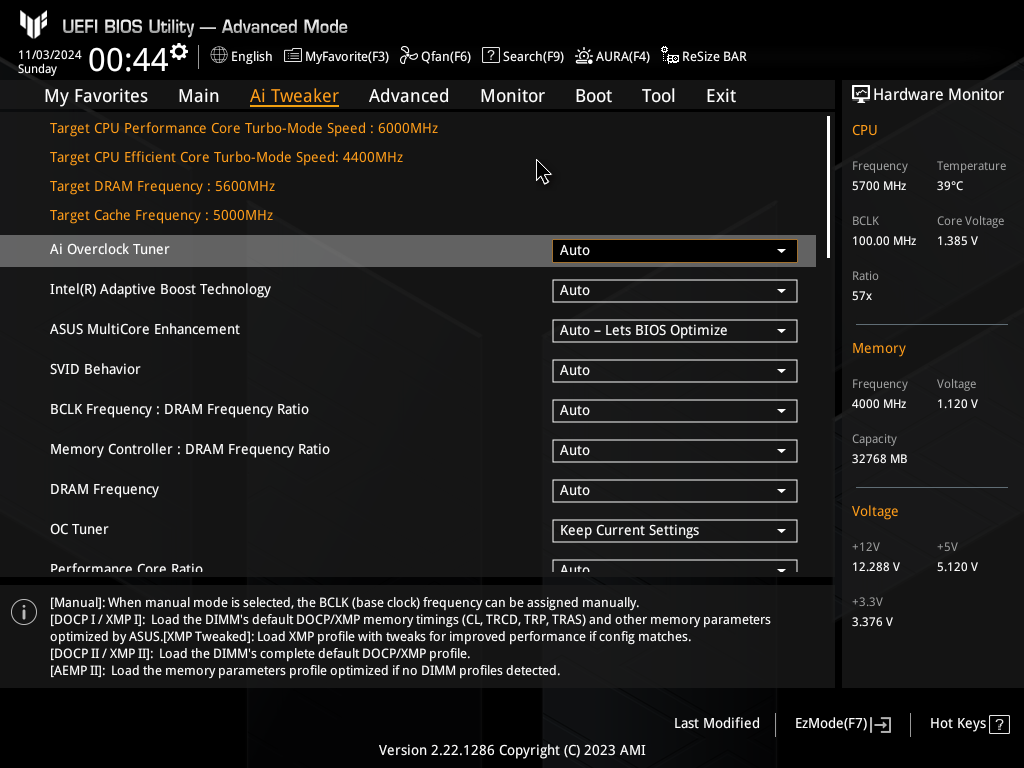The height and width of the screenshot is (768, 1024).
Task: Select the Ai Tweaker tab
Action: pos(294,96)
